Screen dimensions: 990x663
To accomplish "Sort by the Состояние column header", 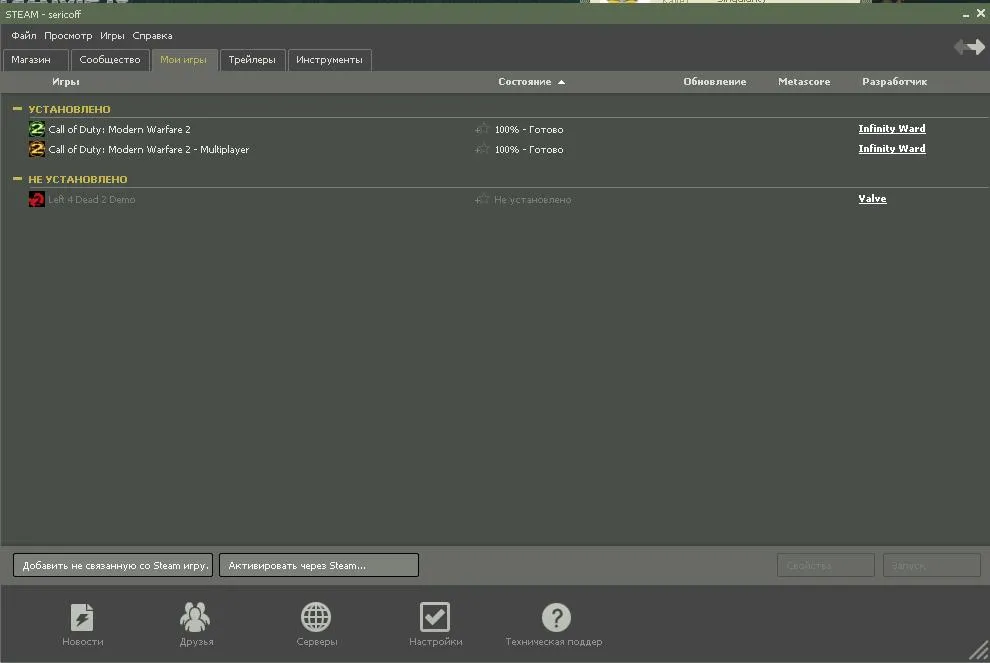I will click(x=531, y=81).
